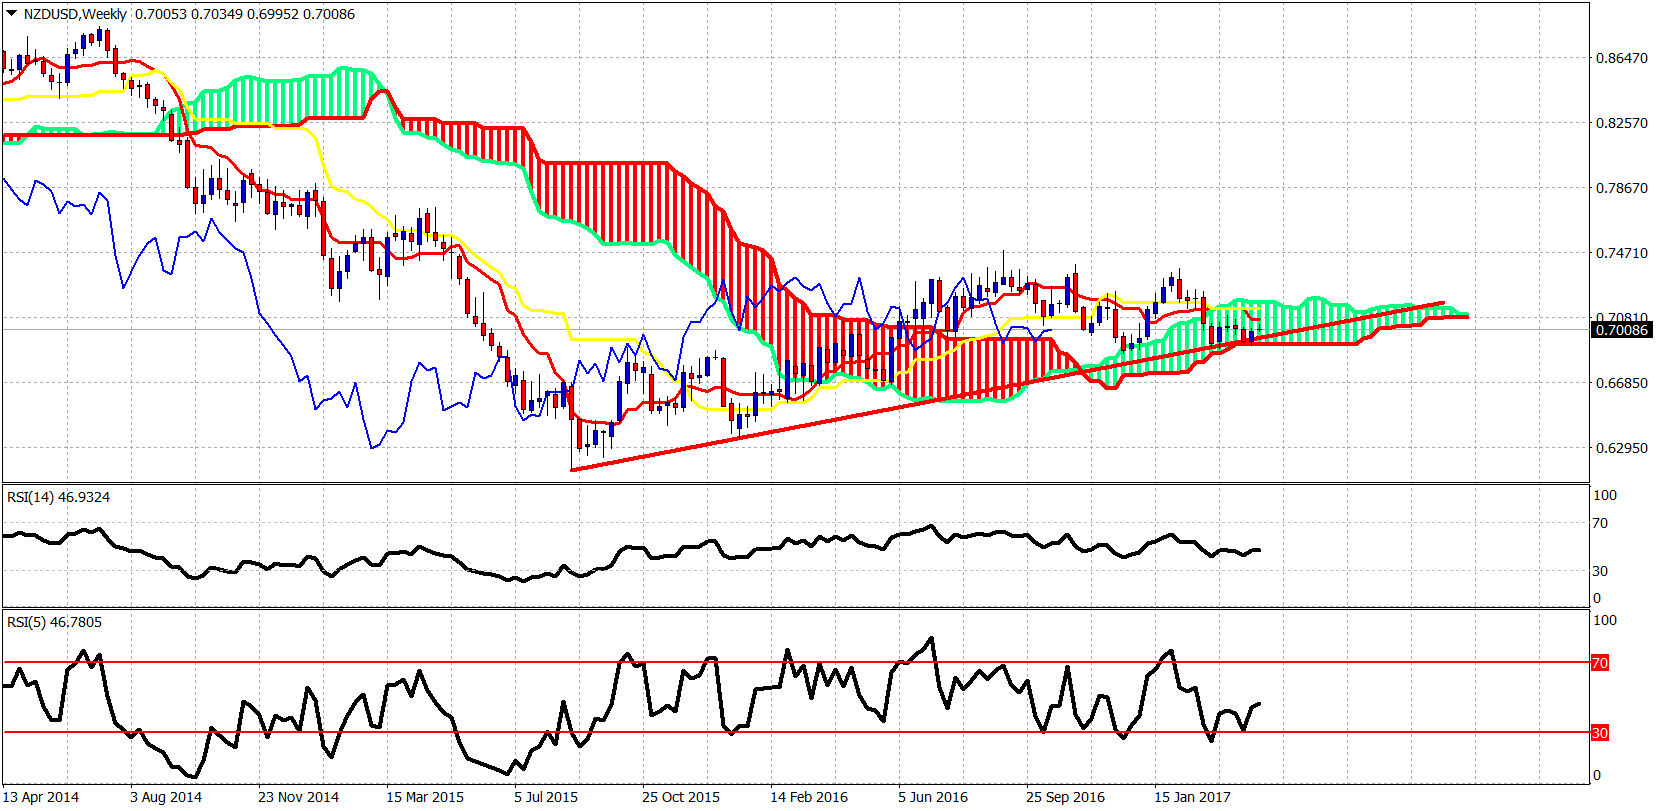Image resolution: width=1657 pixels, height=811 pixels.
Task: Click price axis label 0.86470
Action: pos(1621,58)
